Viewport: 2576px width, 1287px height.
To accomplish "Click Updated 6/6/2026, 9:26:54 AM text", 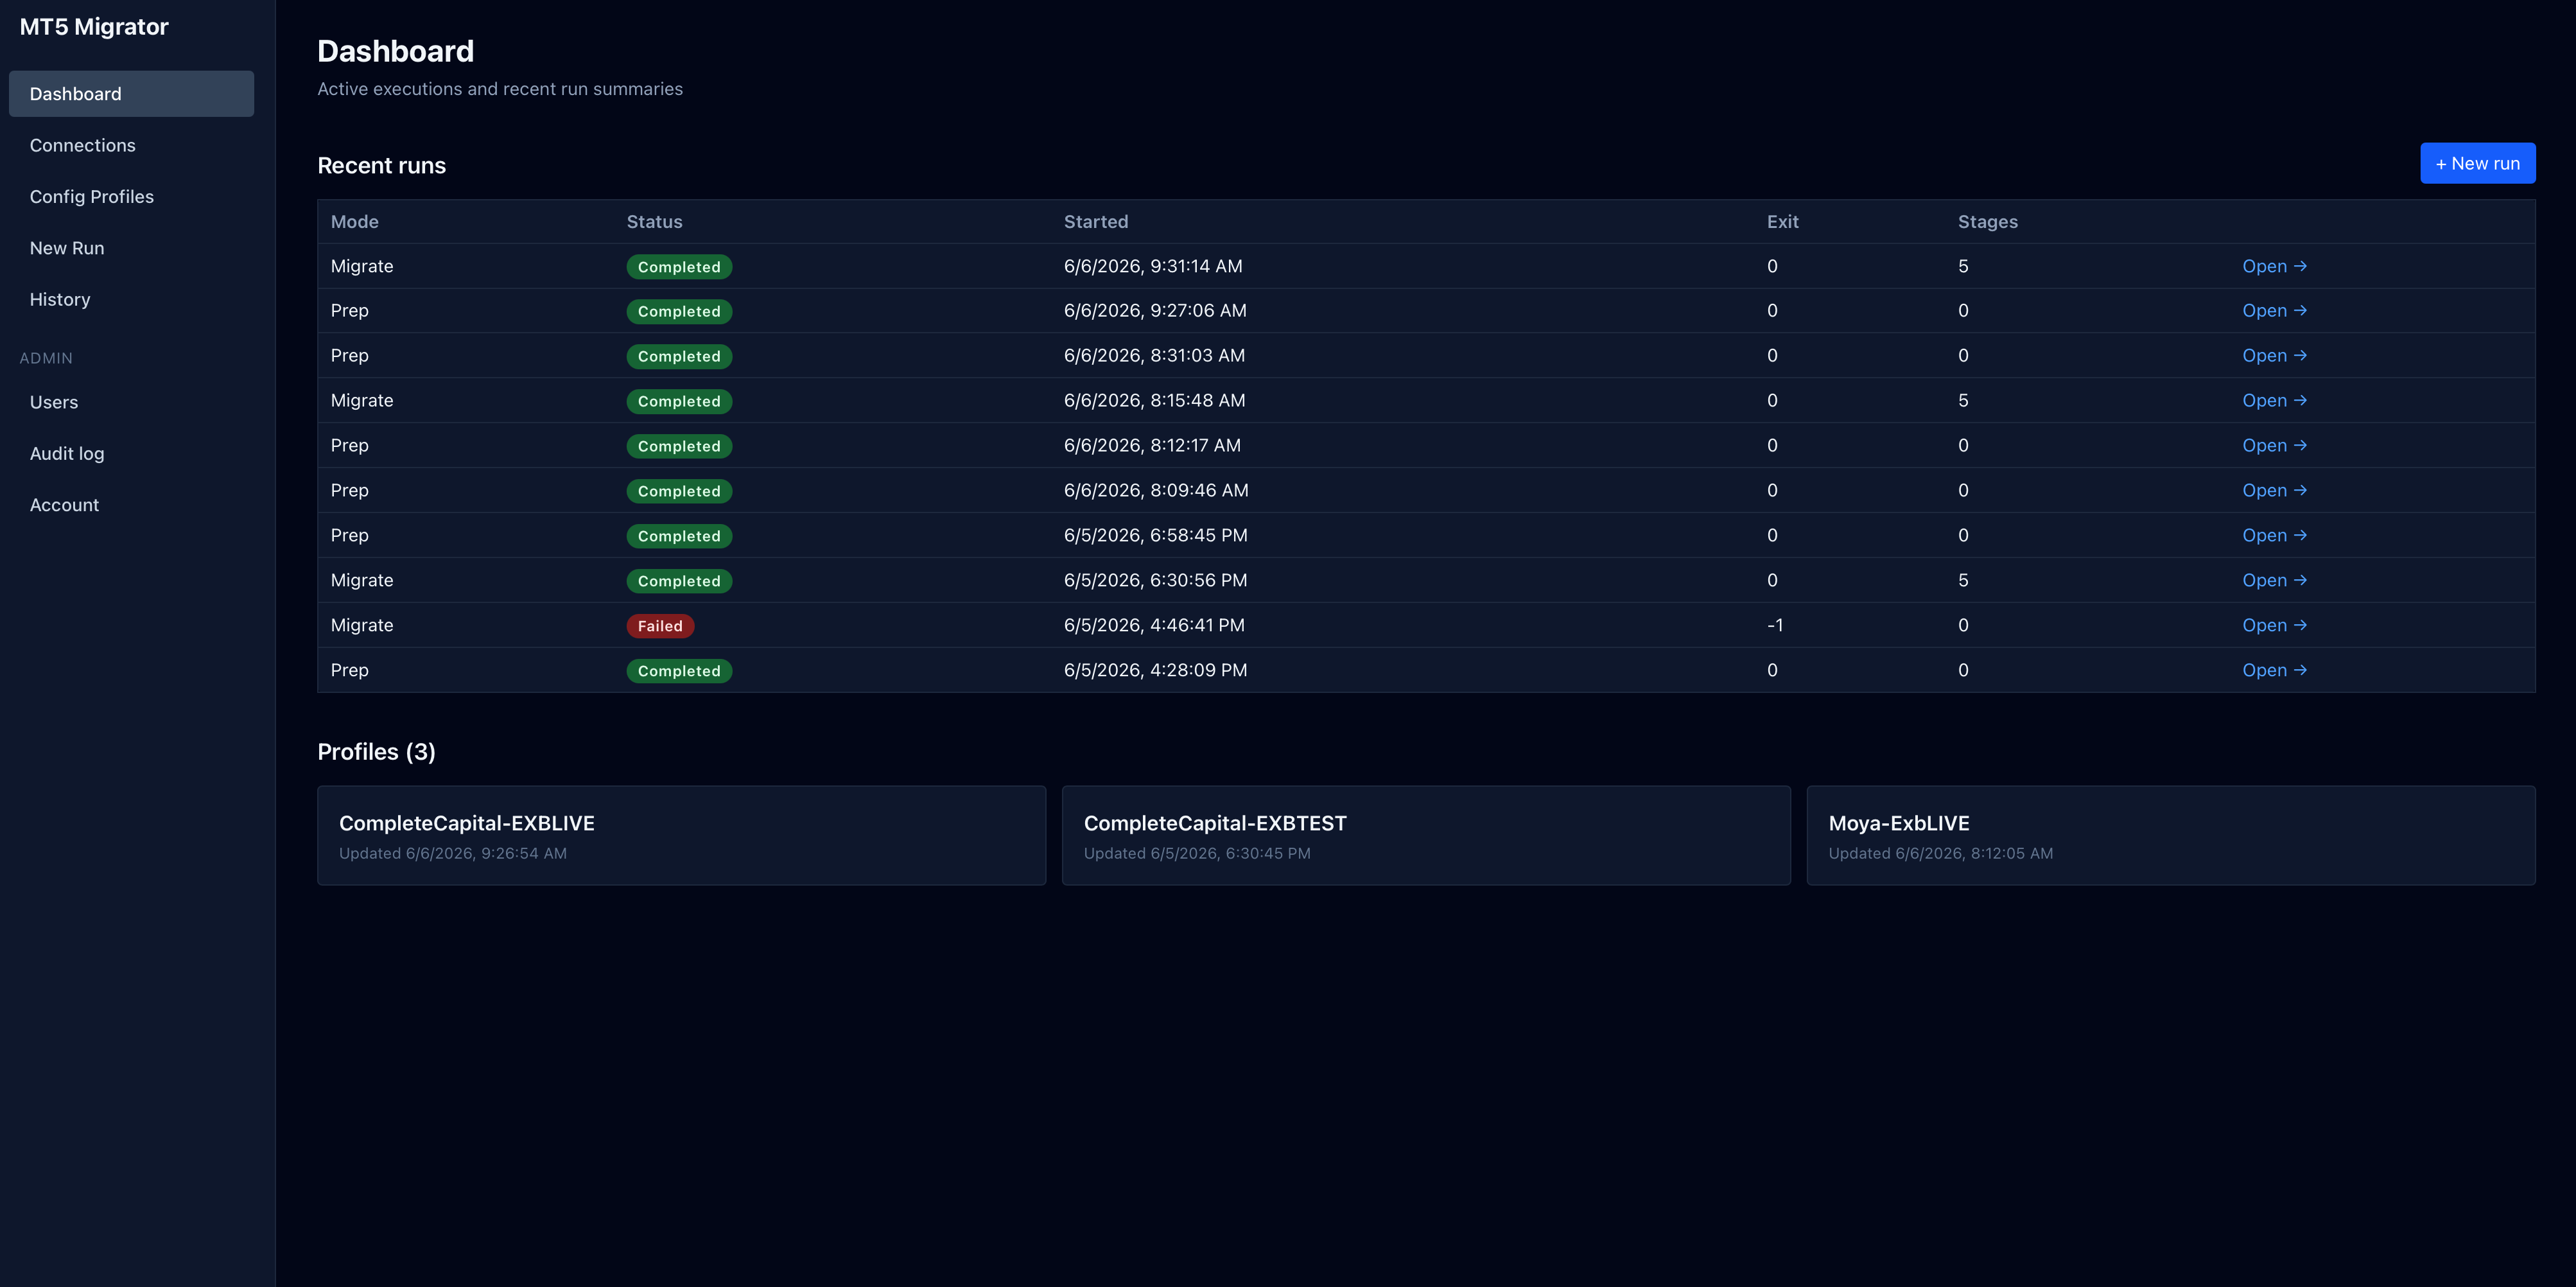I will click(x=453, y=854).
